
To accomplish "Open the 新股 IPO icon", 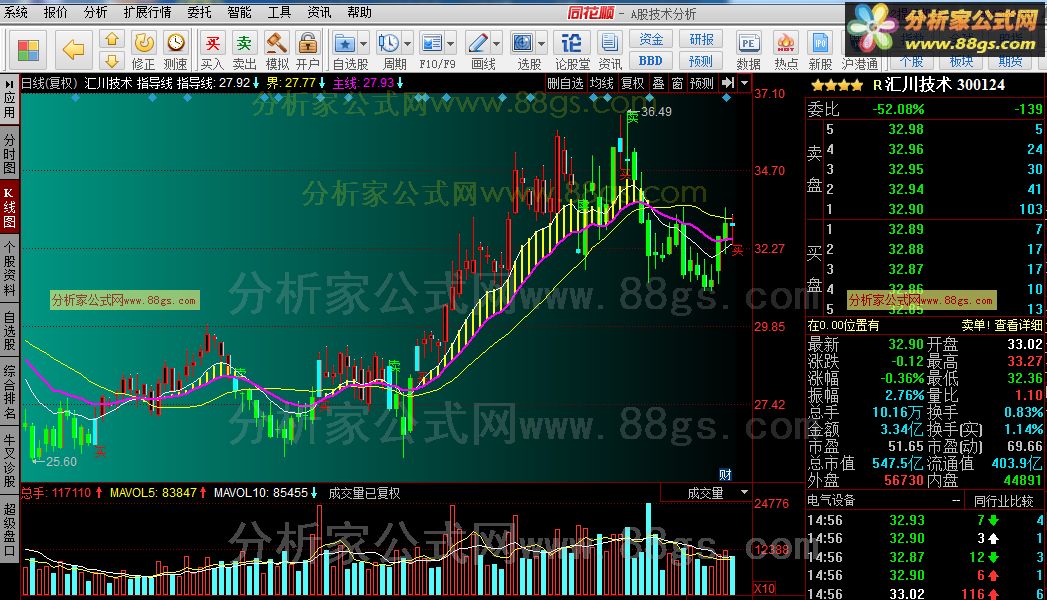I will 820,51.
